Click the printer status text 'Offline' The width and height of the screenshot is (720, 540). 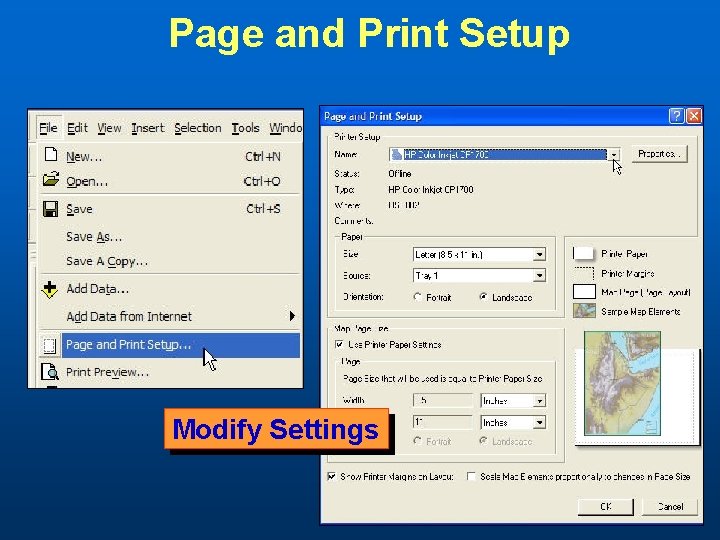point(399,174)
